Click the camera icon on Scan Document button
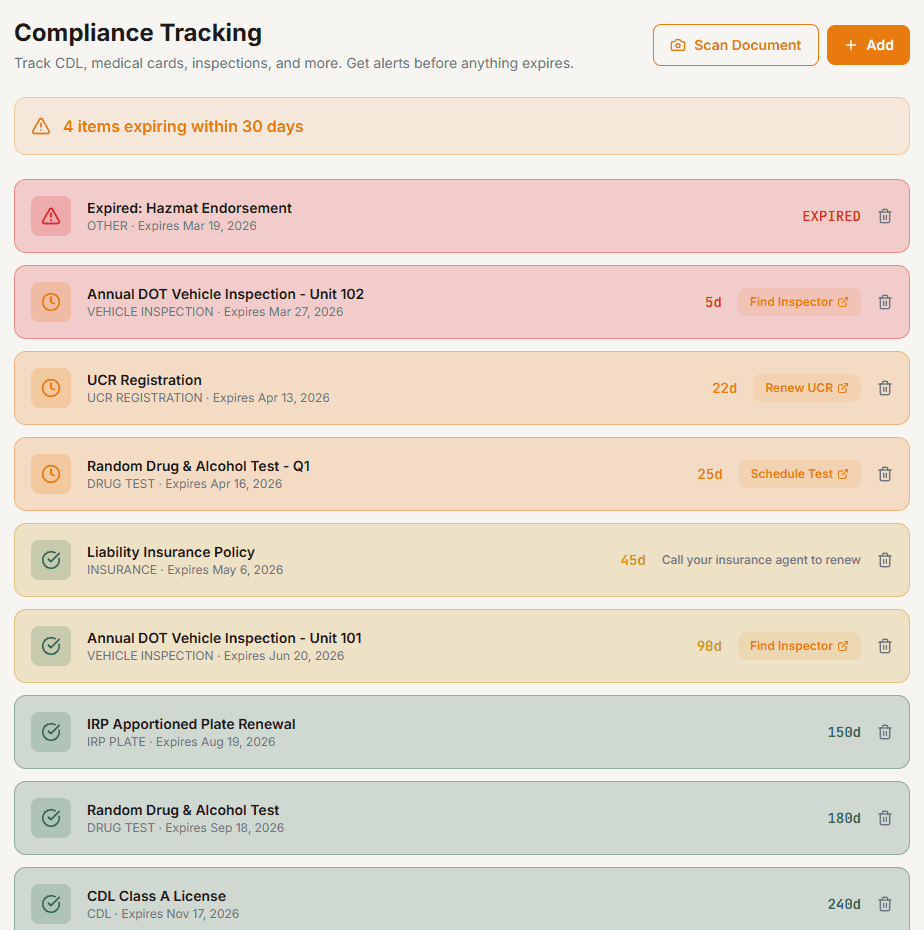Screen dimensions: 924x930 679,45
